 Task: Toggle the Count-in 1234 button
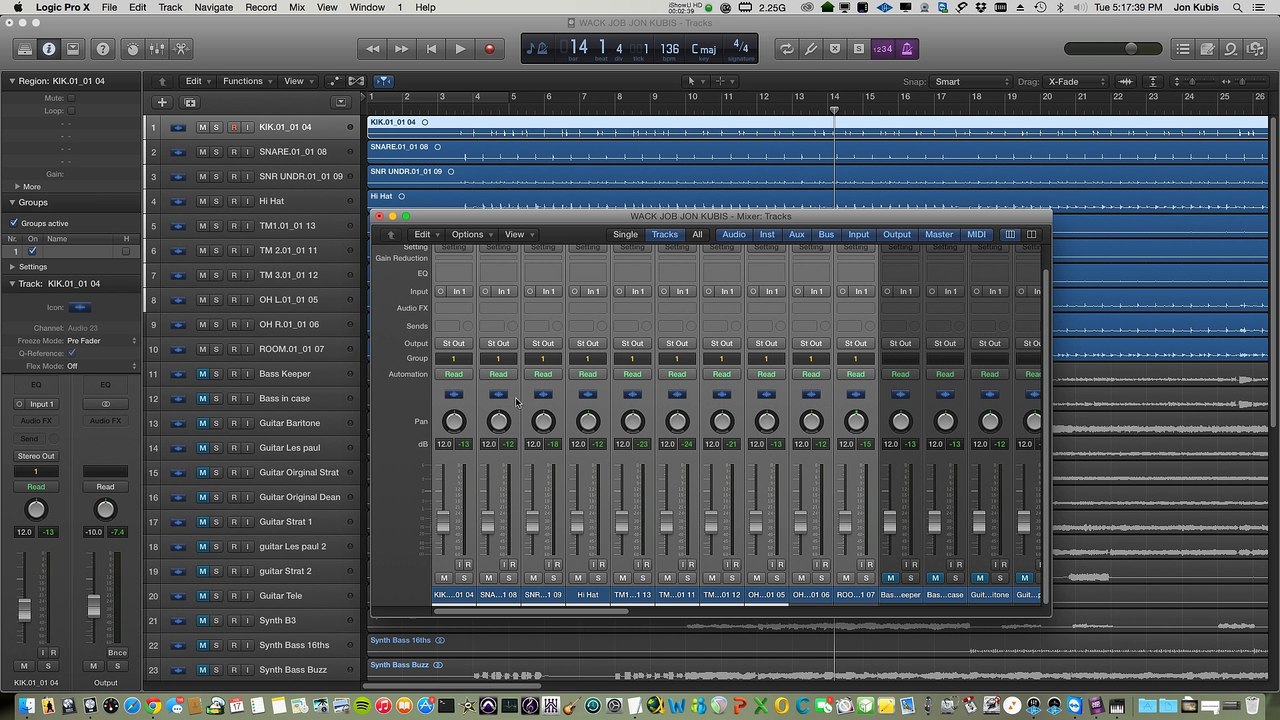click(x=883, y=48)
